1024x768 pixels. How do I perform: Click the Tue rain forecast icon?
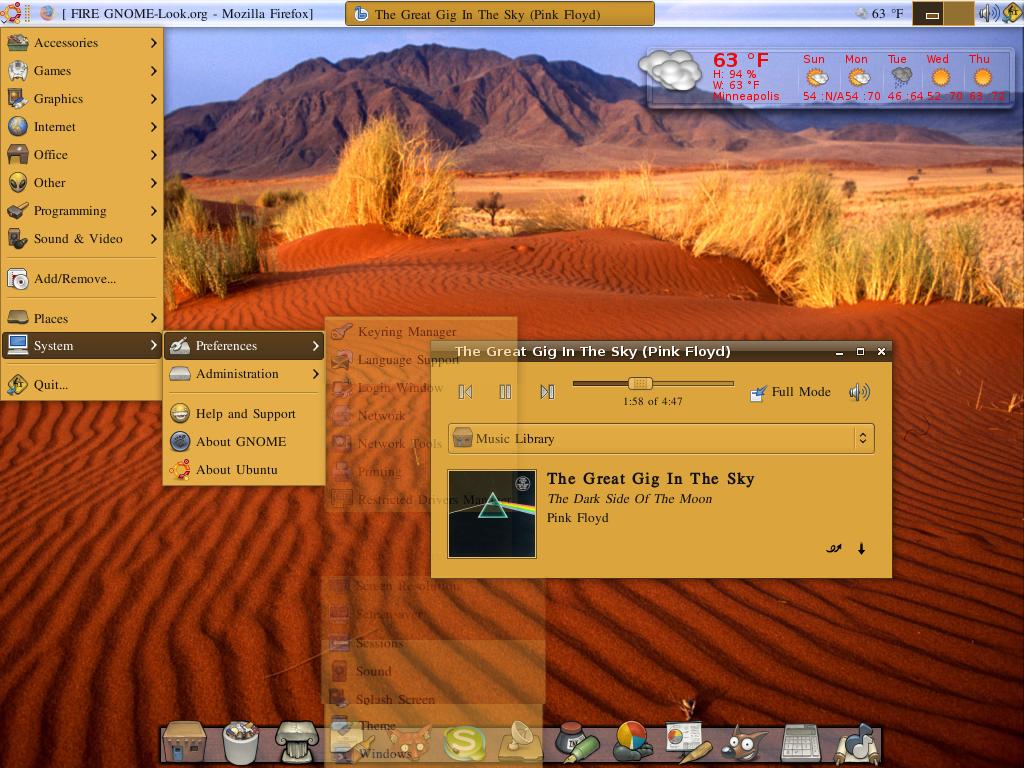[900, 78]
